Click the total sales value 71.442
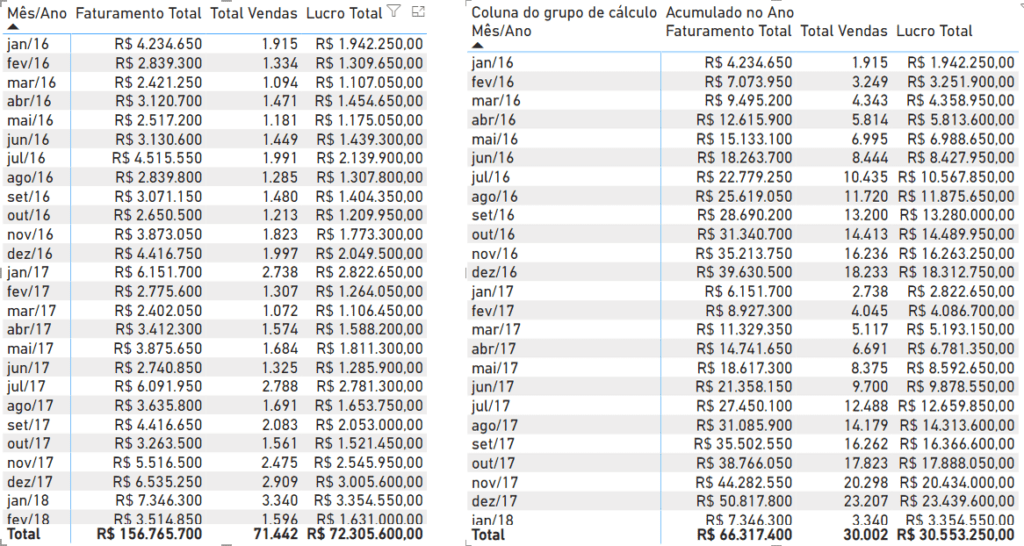The width and height of the screenshot is (1024, 546). [276, 534]
